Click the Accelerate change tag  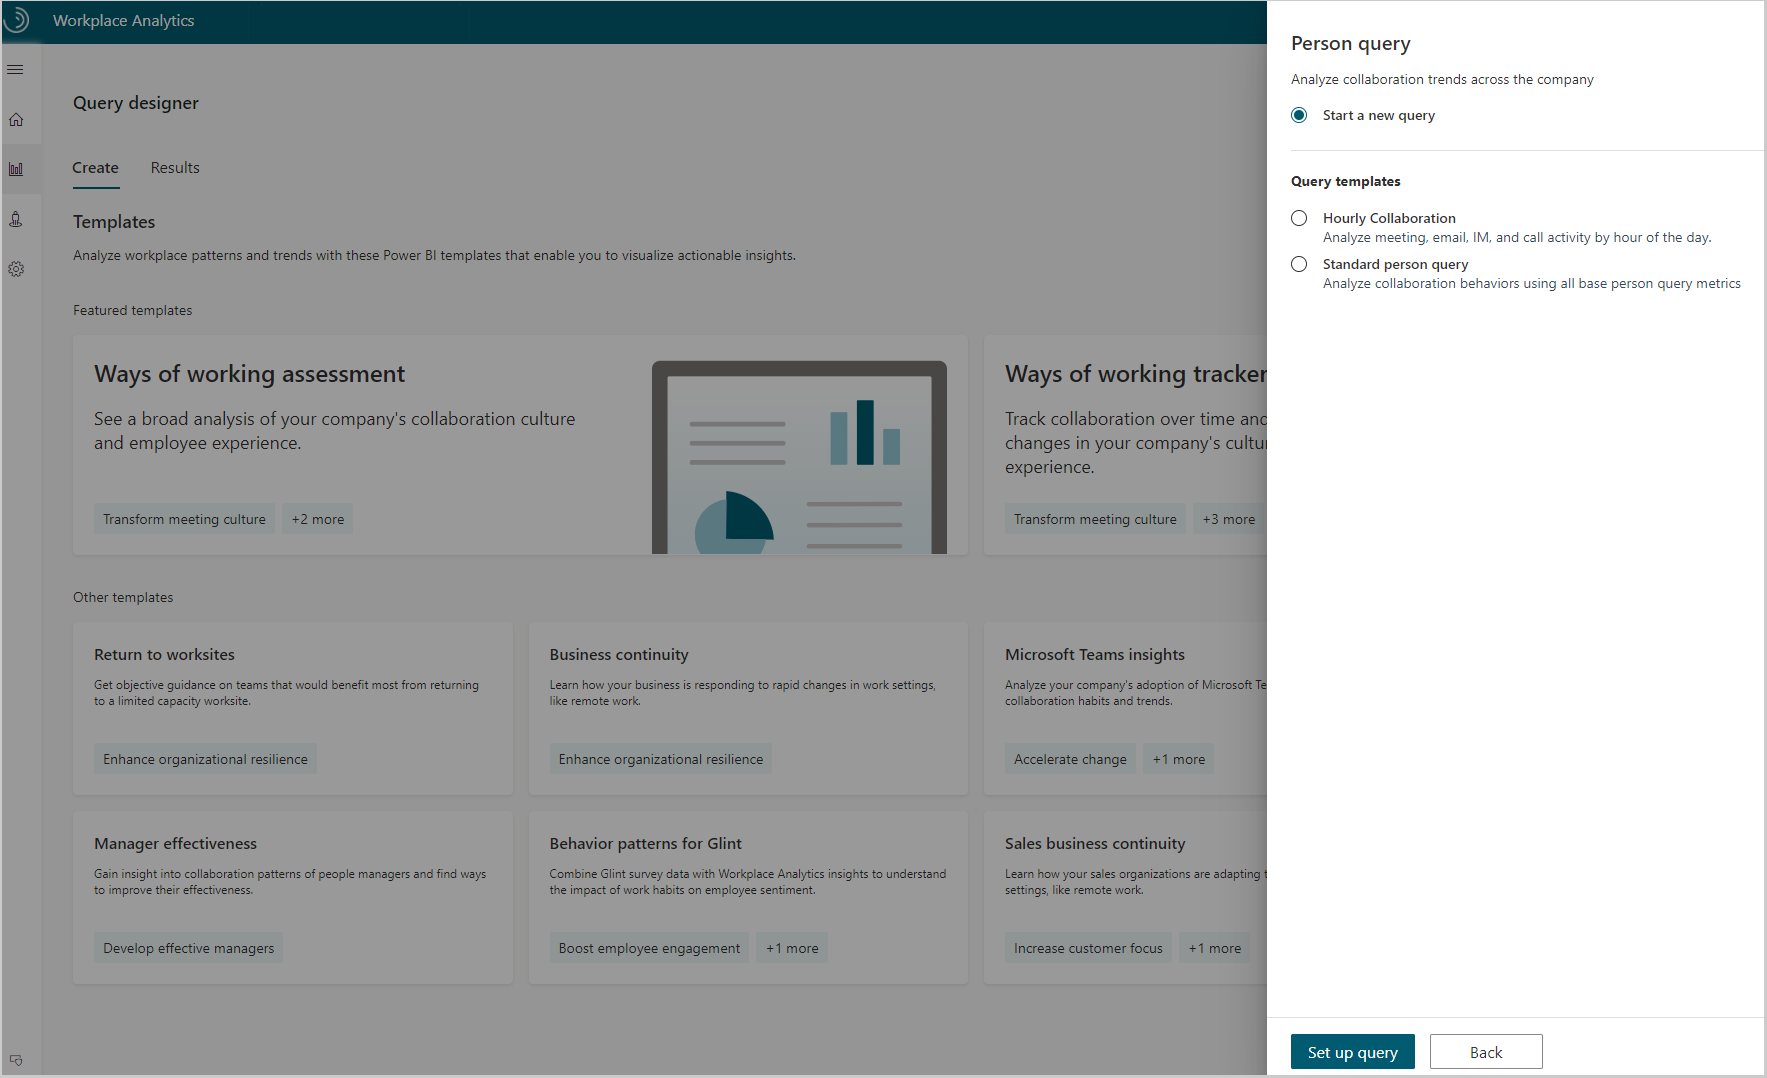(x=1070, y=759)
